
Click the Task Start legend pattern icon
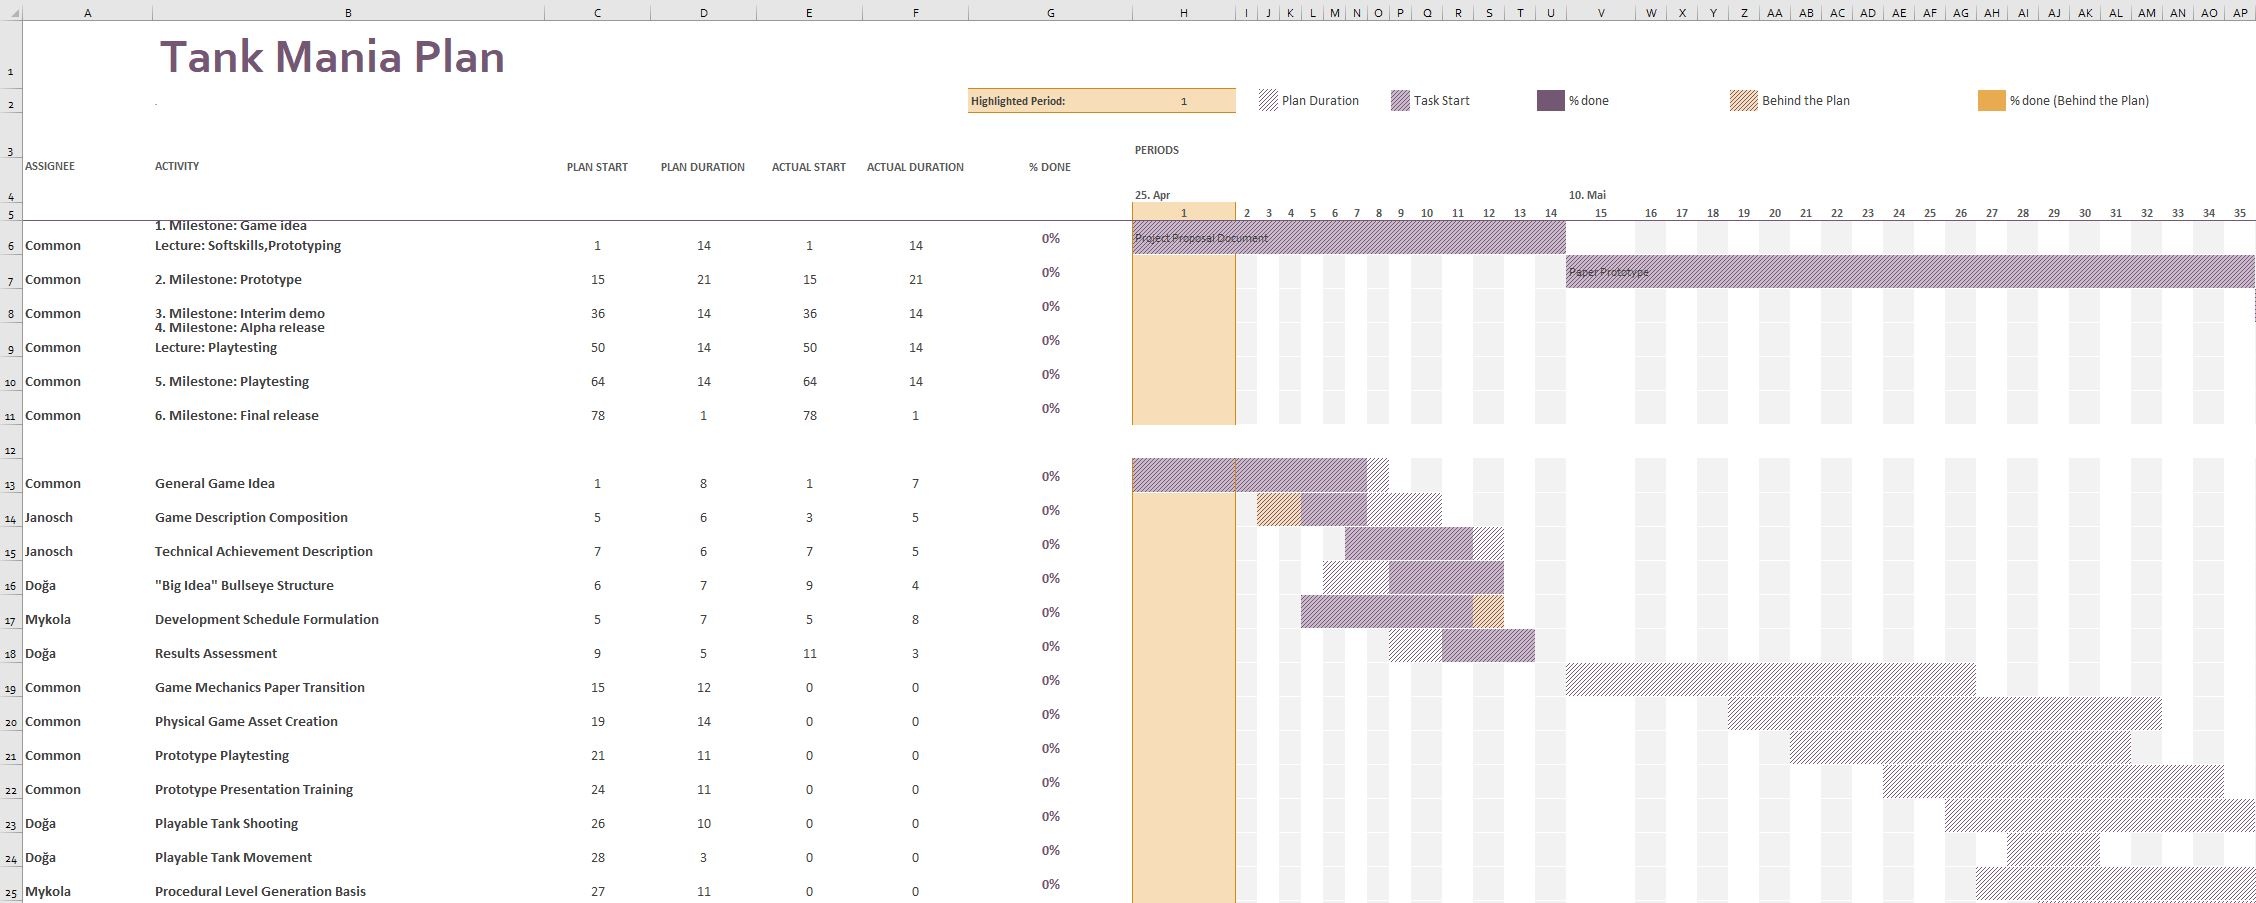coord(1400,100)
